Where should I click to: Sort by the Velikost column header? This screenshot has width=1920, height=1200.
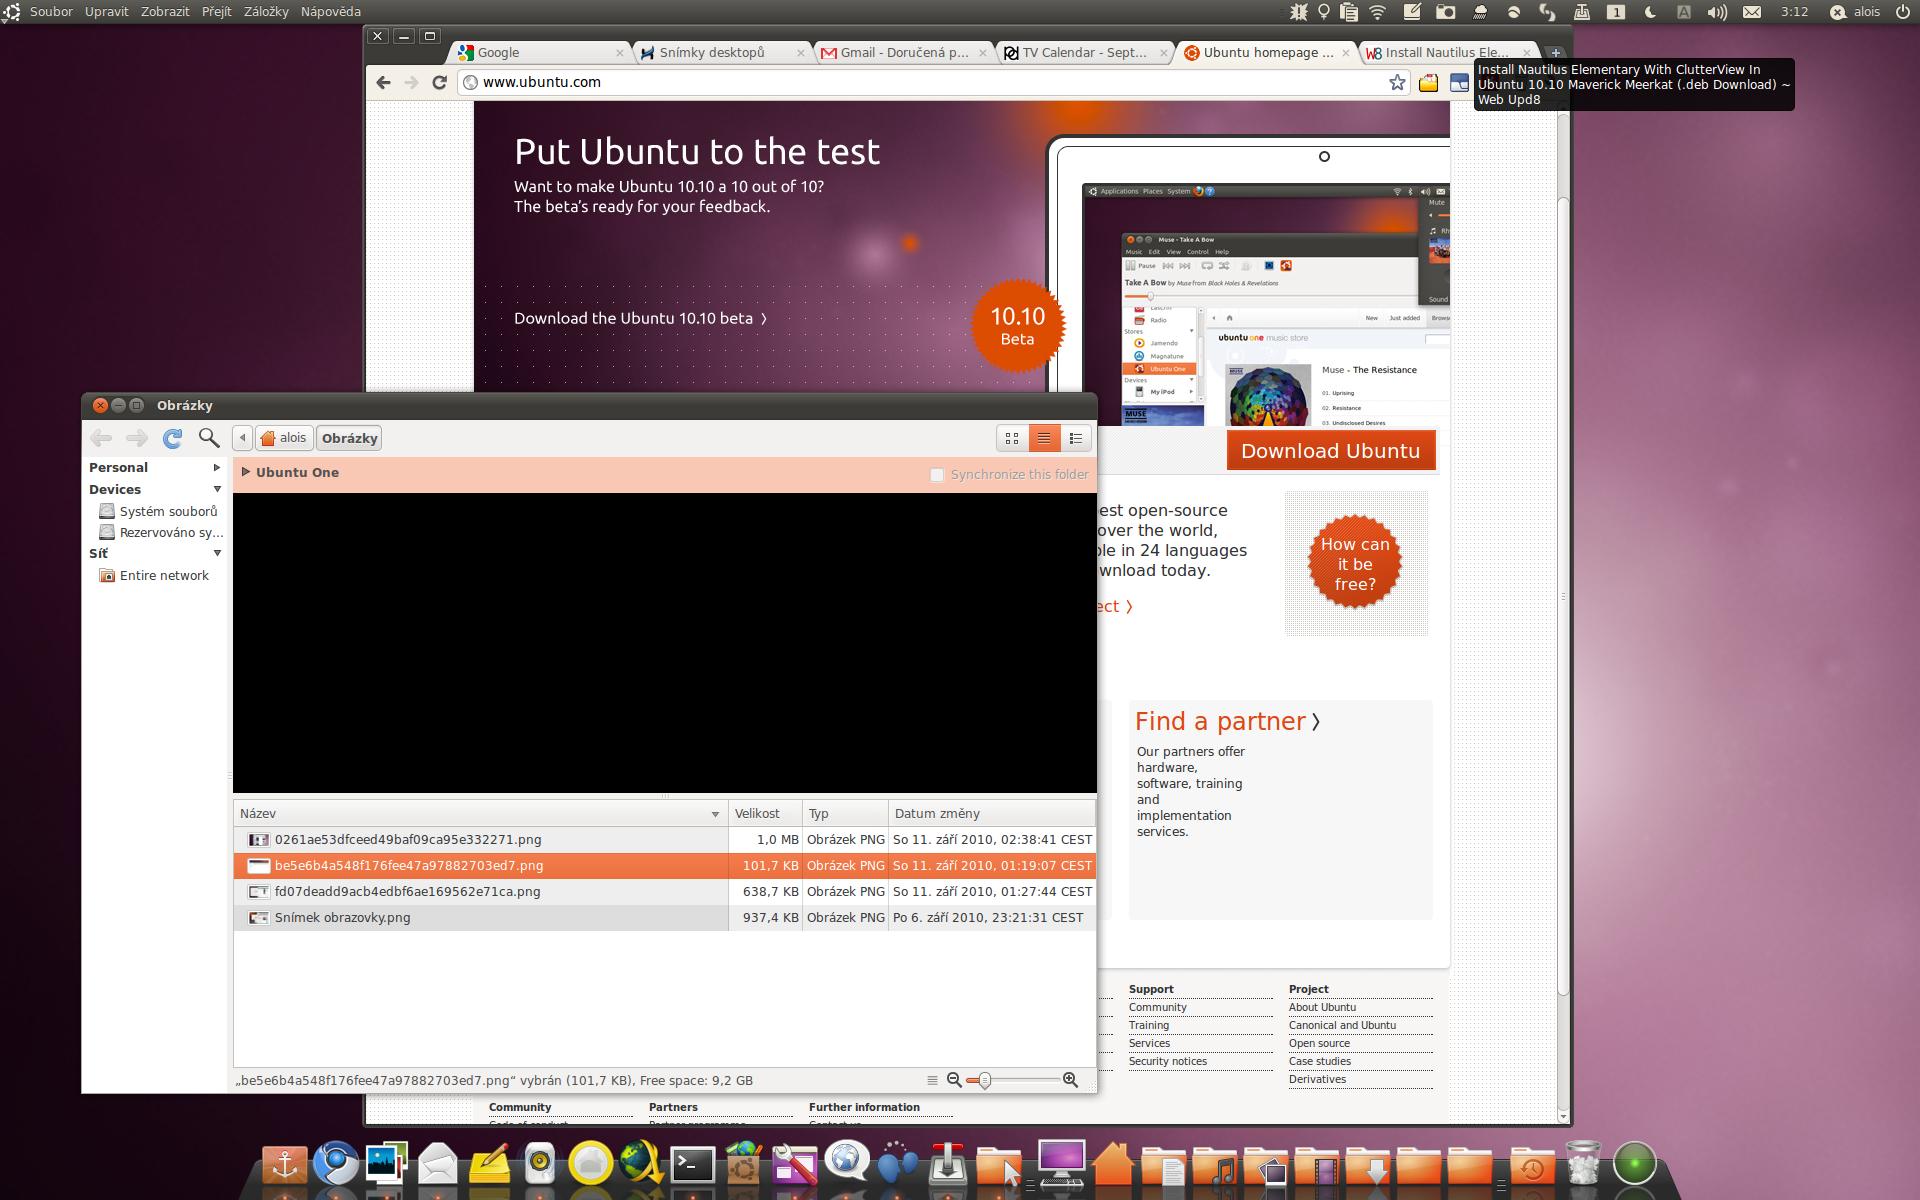pyautogui.click(x=765, y=814)
